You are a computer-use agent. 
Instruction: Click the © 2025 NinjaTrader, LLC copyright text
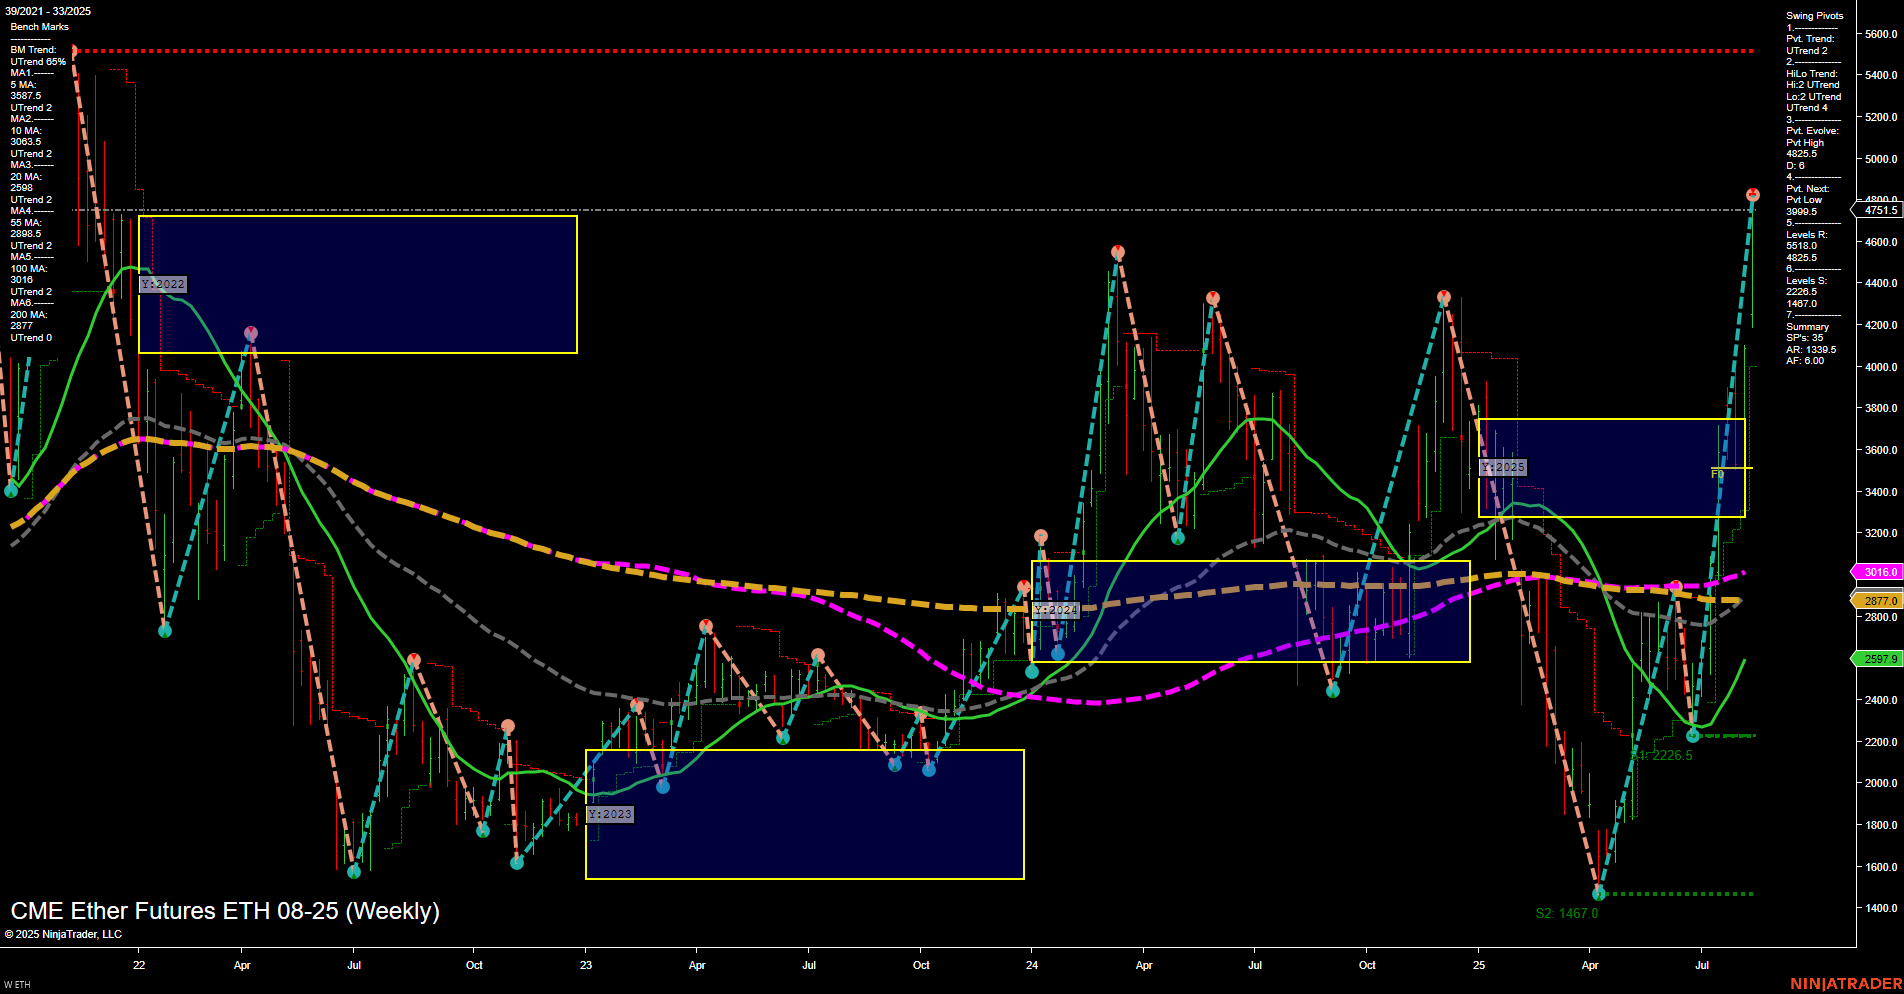click(65, 934)
